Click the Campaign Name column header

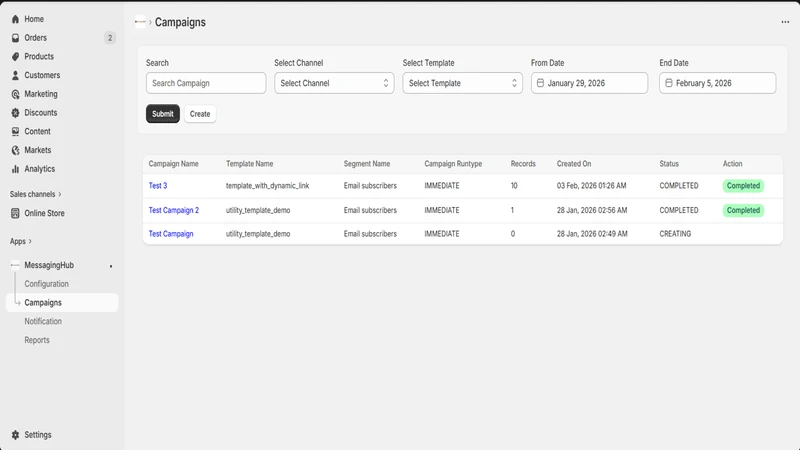[173, 164]
